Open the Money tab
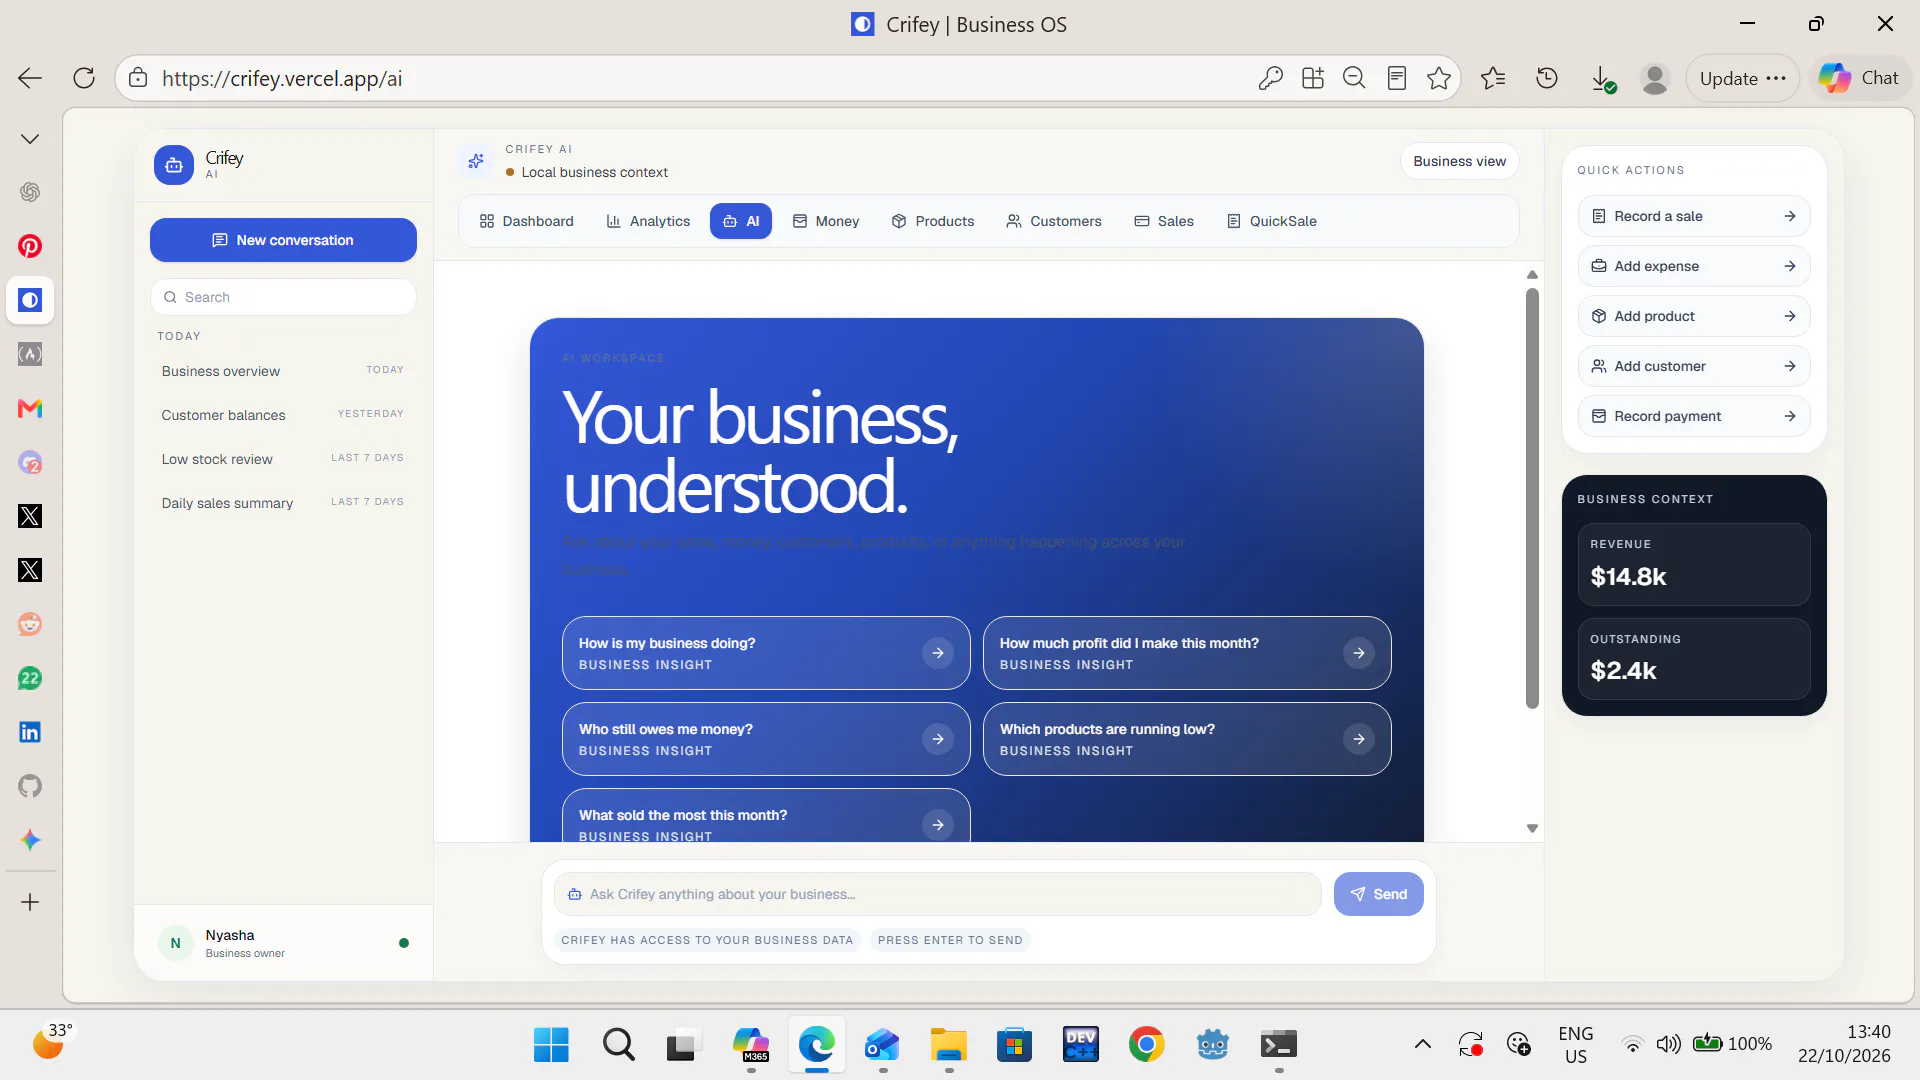Image resolution: width=1920 pixels, height=1080 pixels. (x=826, y=221)
